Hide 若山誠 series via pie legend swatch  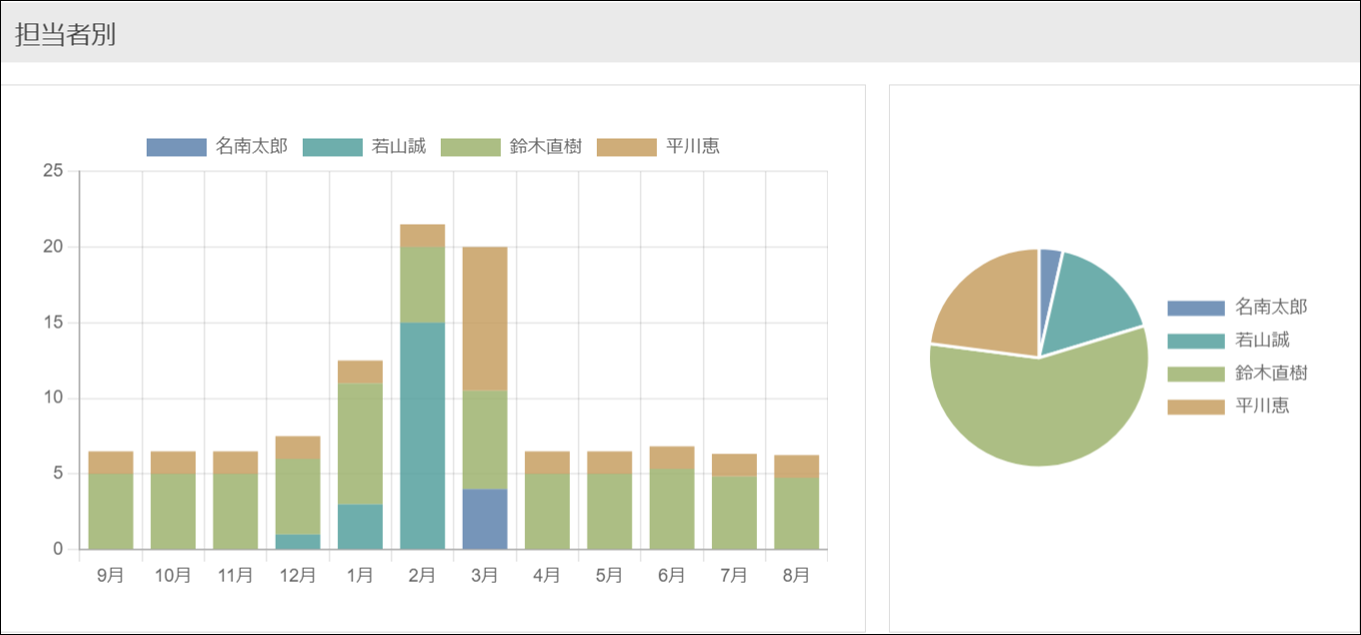tap(1195, 341)
